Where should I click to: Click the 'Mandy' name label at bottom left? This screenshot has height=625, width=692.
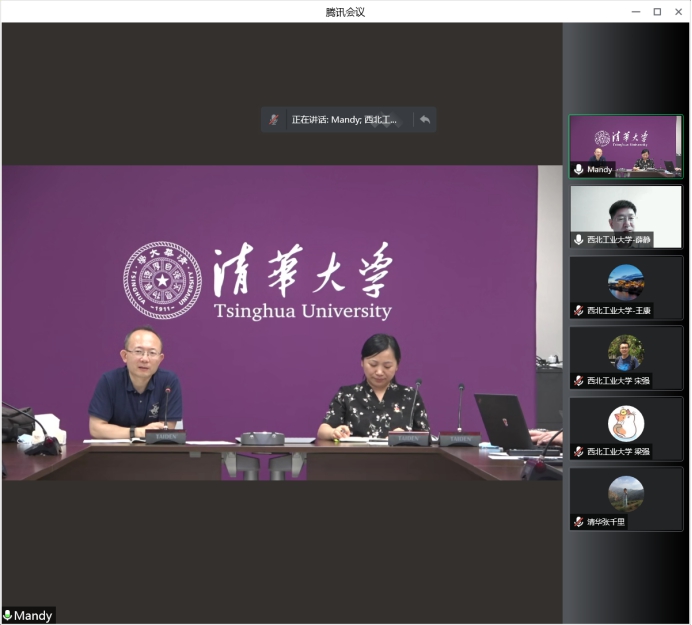pos(33,616)
